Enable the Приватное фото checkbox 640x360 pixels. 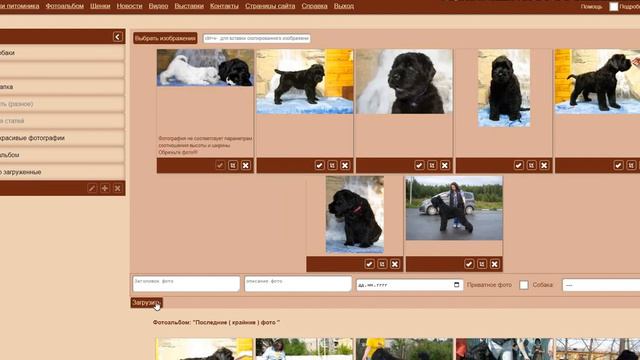(524, 285)
